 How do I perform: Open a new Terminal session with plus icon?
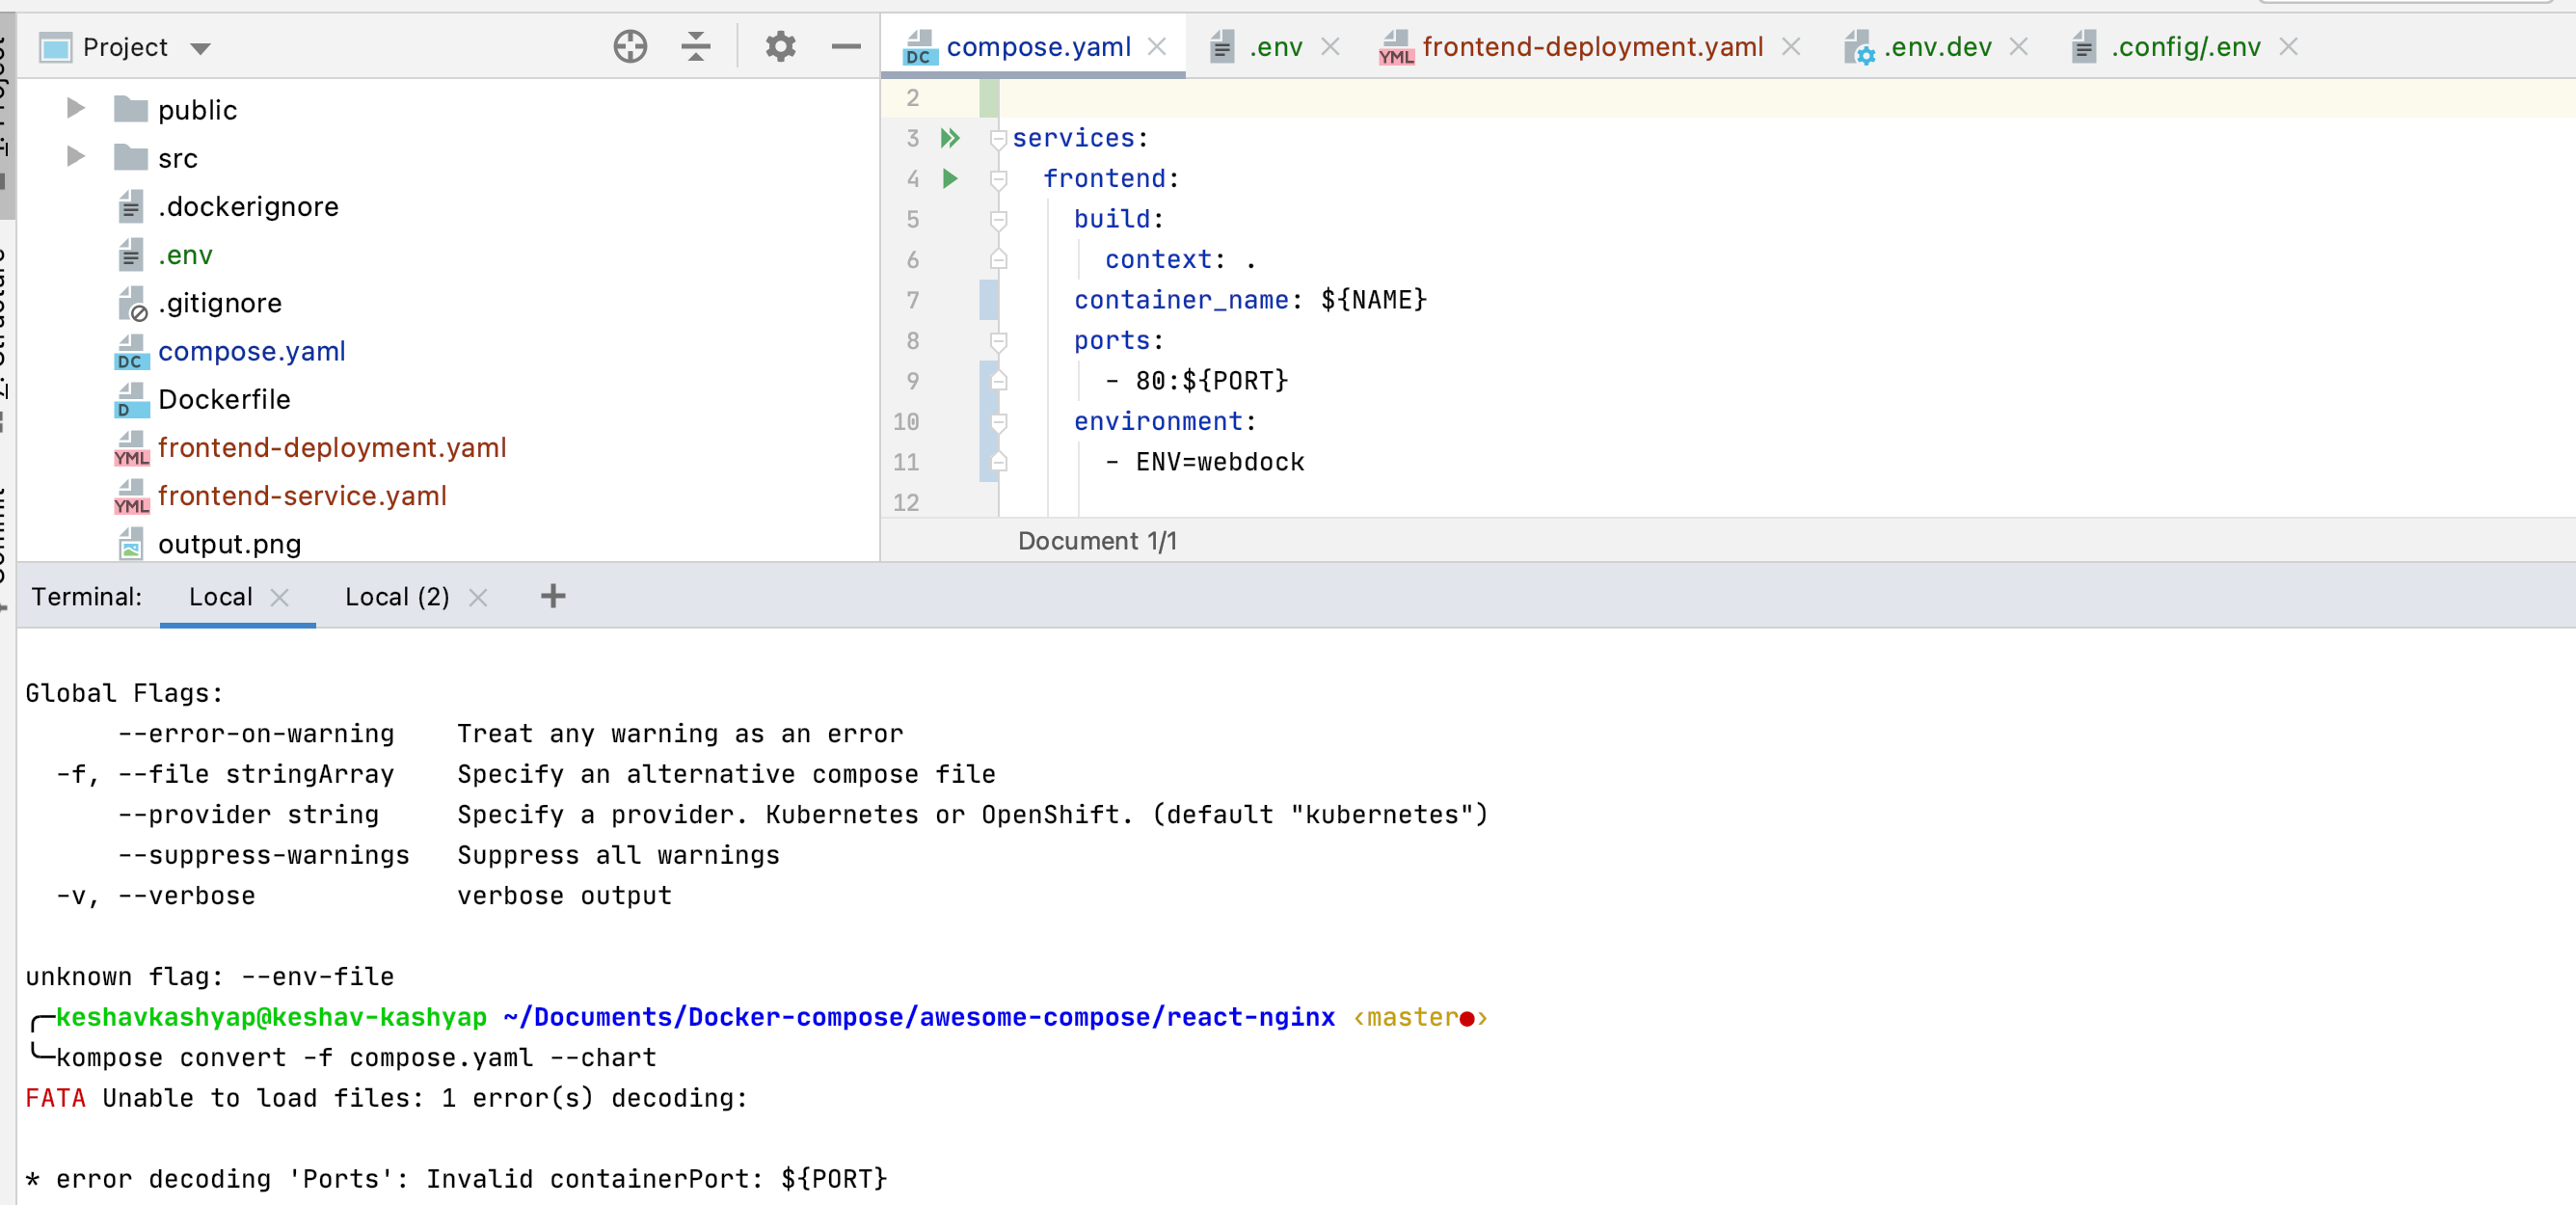[x=553, y=595]
